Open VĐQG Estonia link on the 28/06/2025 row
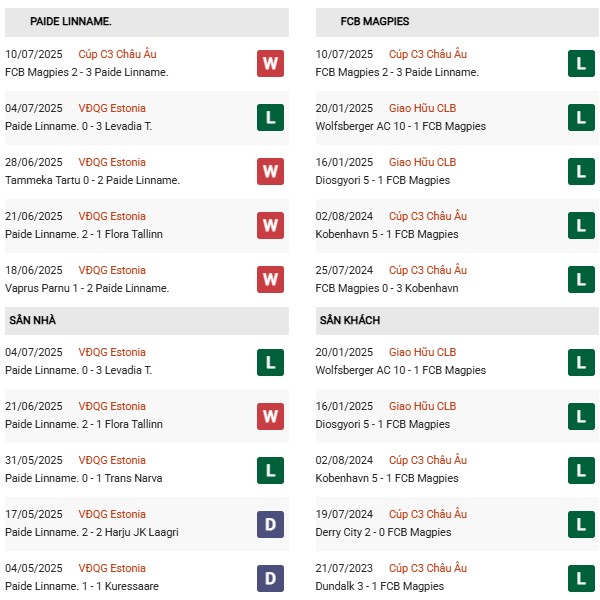The image size is (600, 600). (x=112, y=162)
